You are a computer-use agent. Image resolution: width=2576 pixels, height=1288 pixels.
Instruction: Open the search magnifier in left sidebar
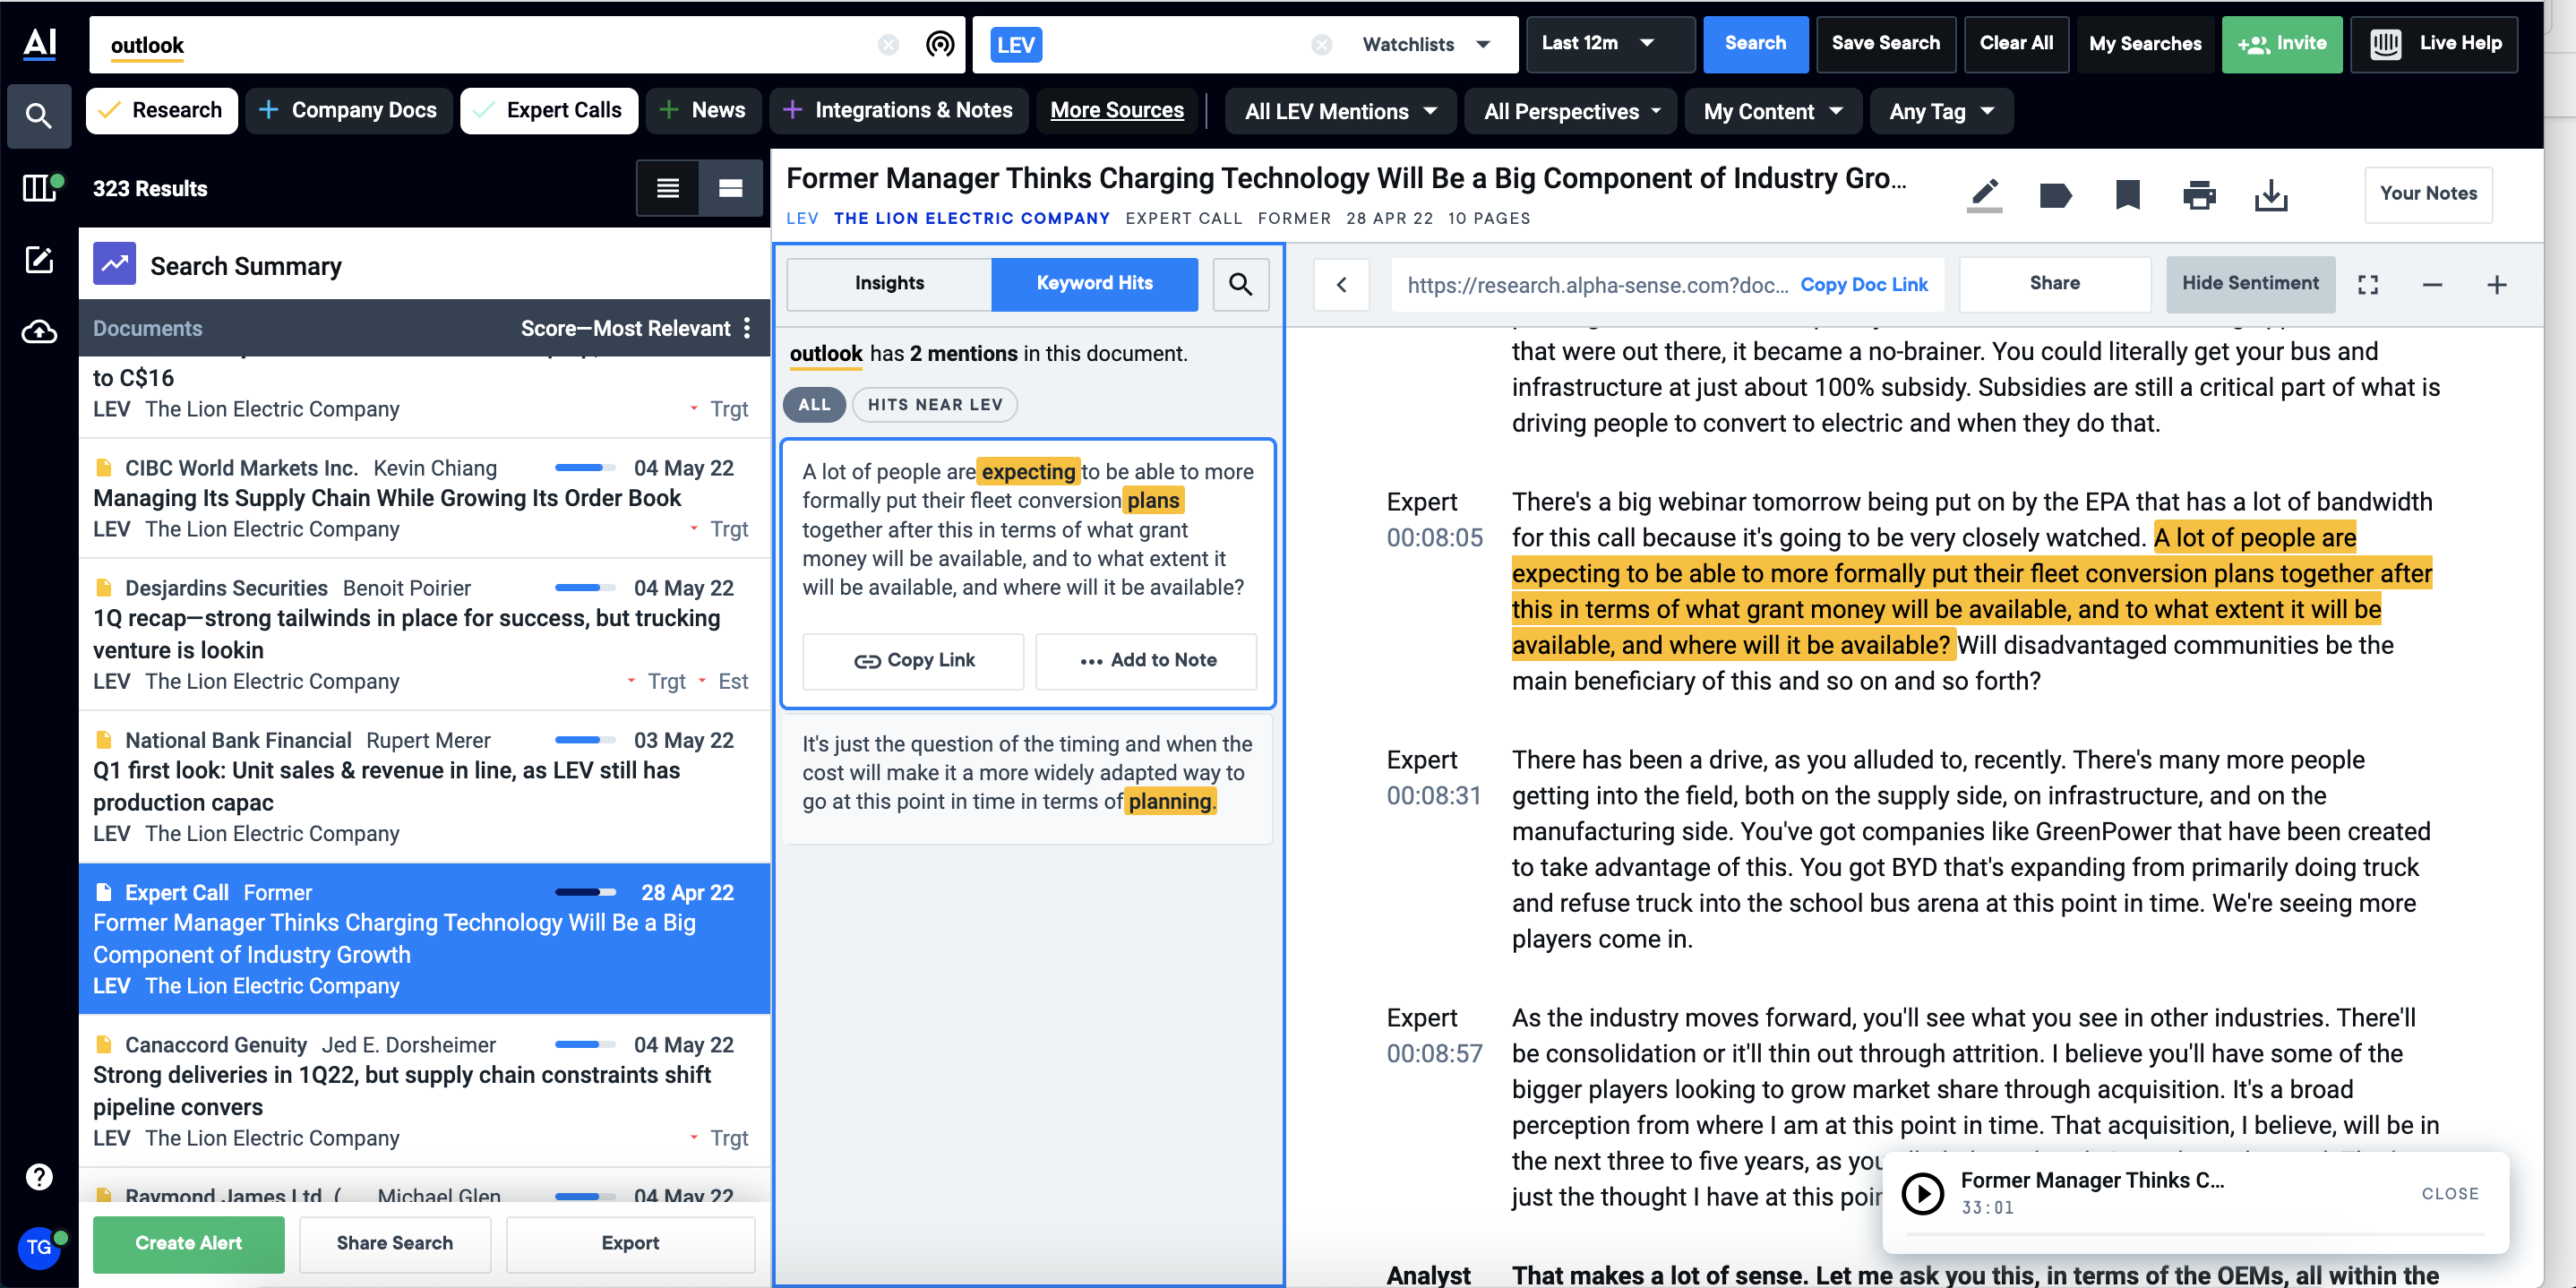(39, 116)
